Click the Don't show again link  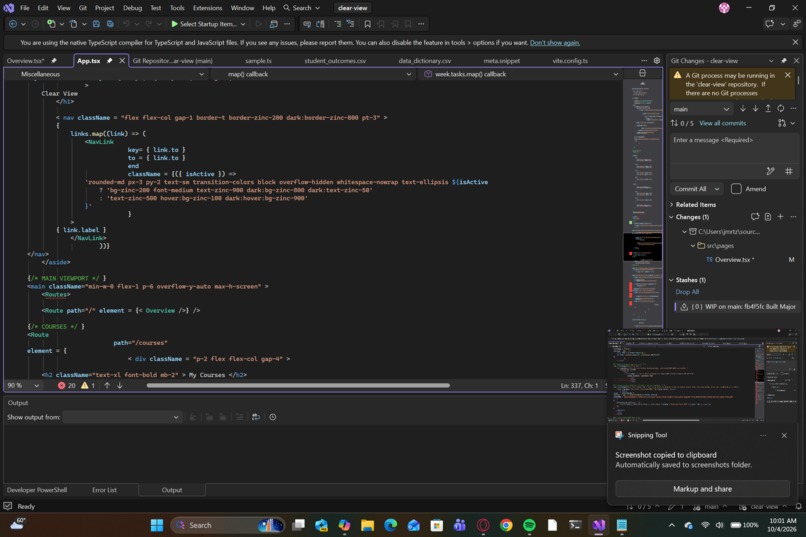(555, 43)
